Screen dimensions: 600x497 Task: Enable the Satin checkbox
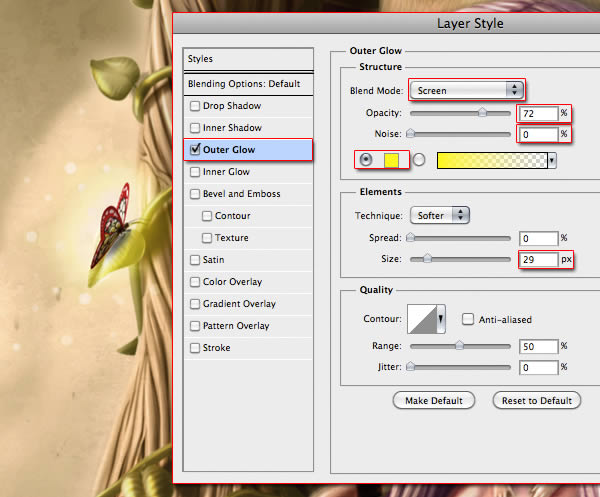pos(195,260)
